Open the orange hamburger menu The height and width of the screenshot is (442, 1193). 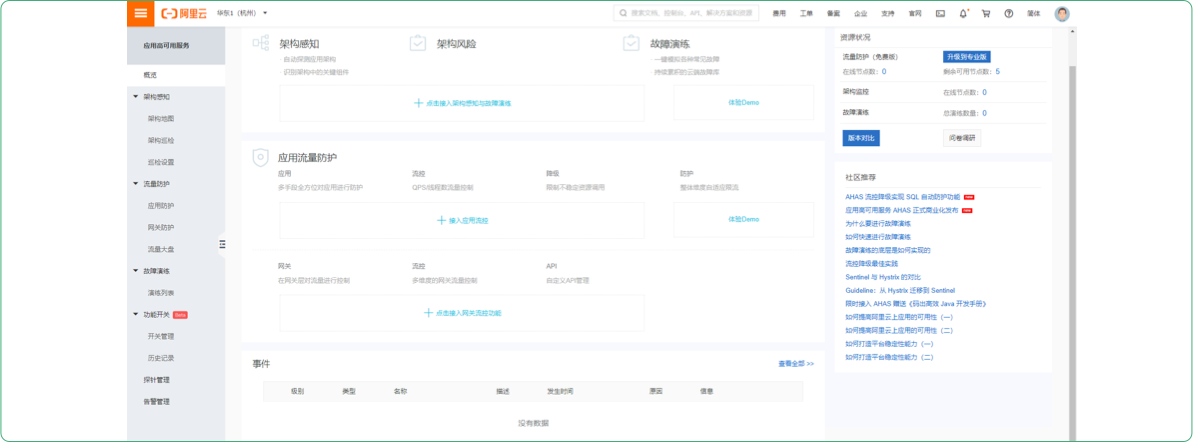(x=141, y=13)
